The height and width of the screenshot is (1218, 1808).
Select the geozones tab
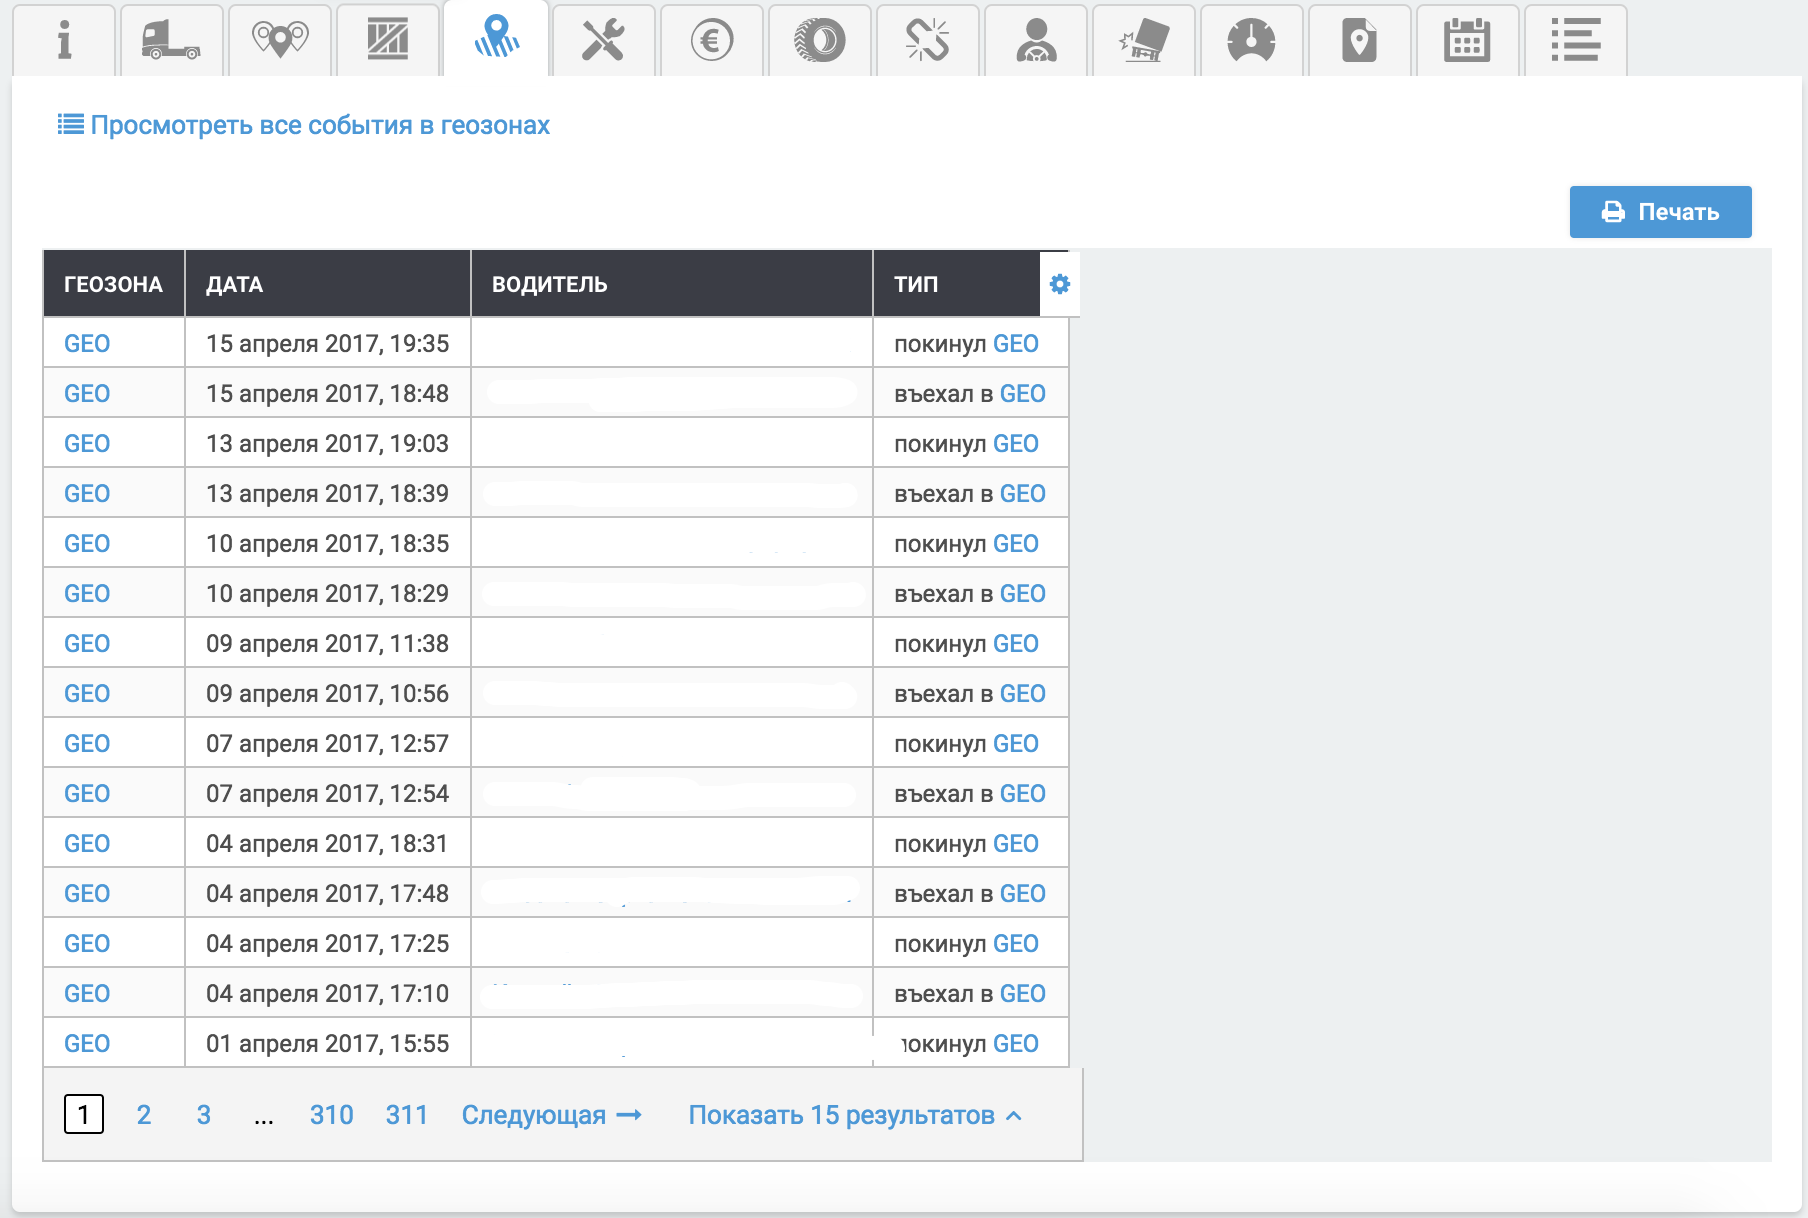pos(496,41)
